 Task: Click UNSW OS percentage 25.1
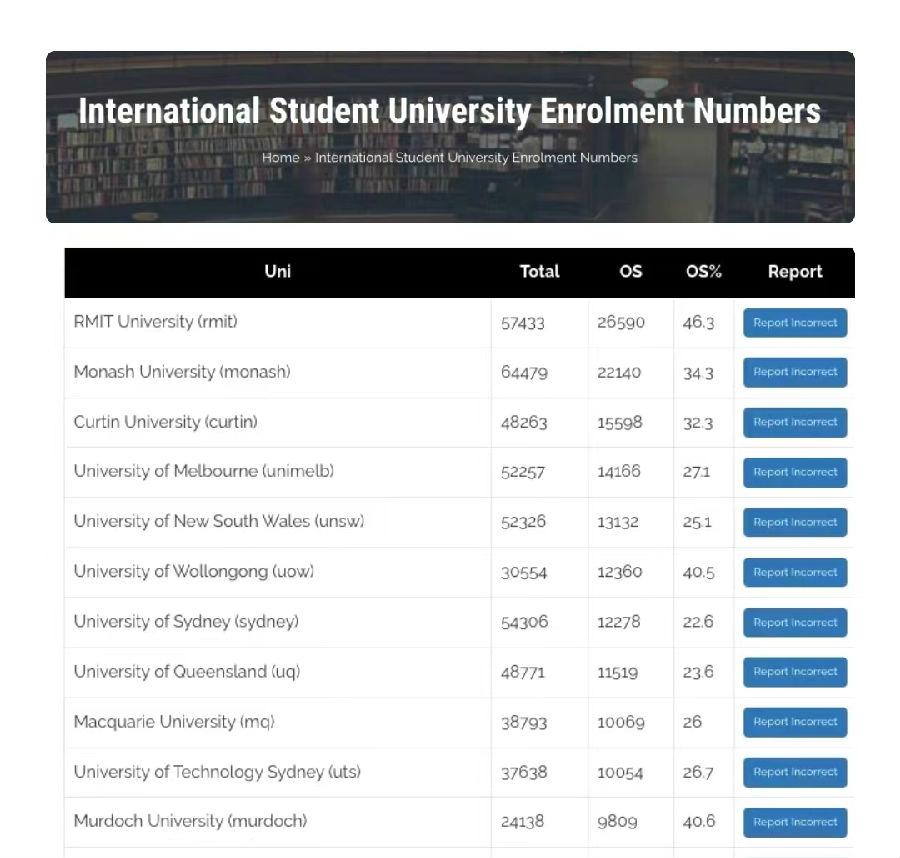tap(697, 522)
